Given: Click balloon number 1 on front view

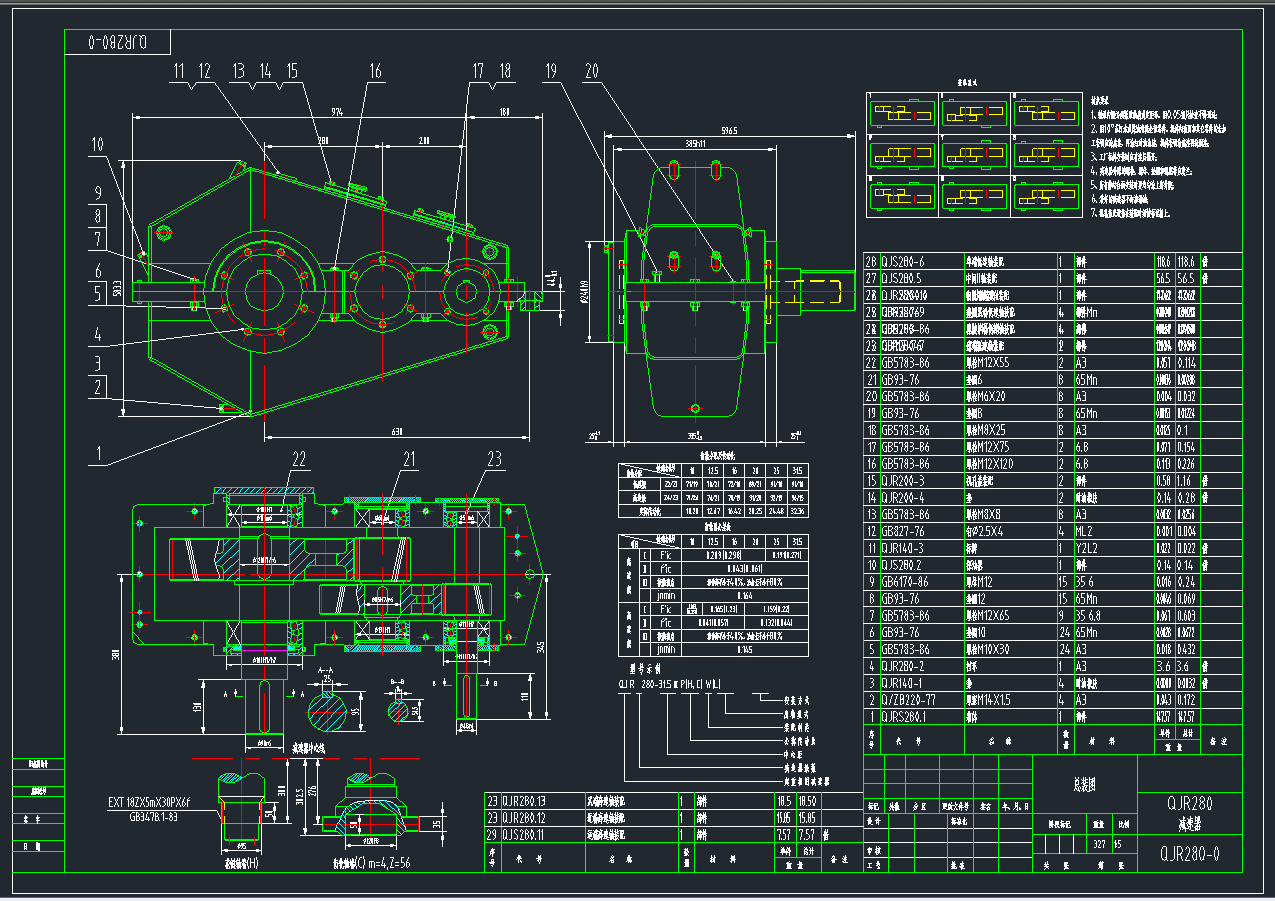Looking at the screenshot, I should click(x=99, y=455).
